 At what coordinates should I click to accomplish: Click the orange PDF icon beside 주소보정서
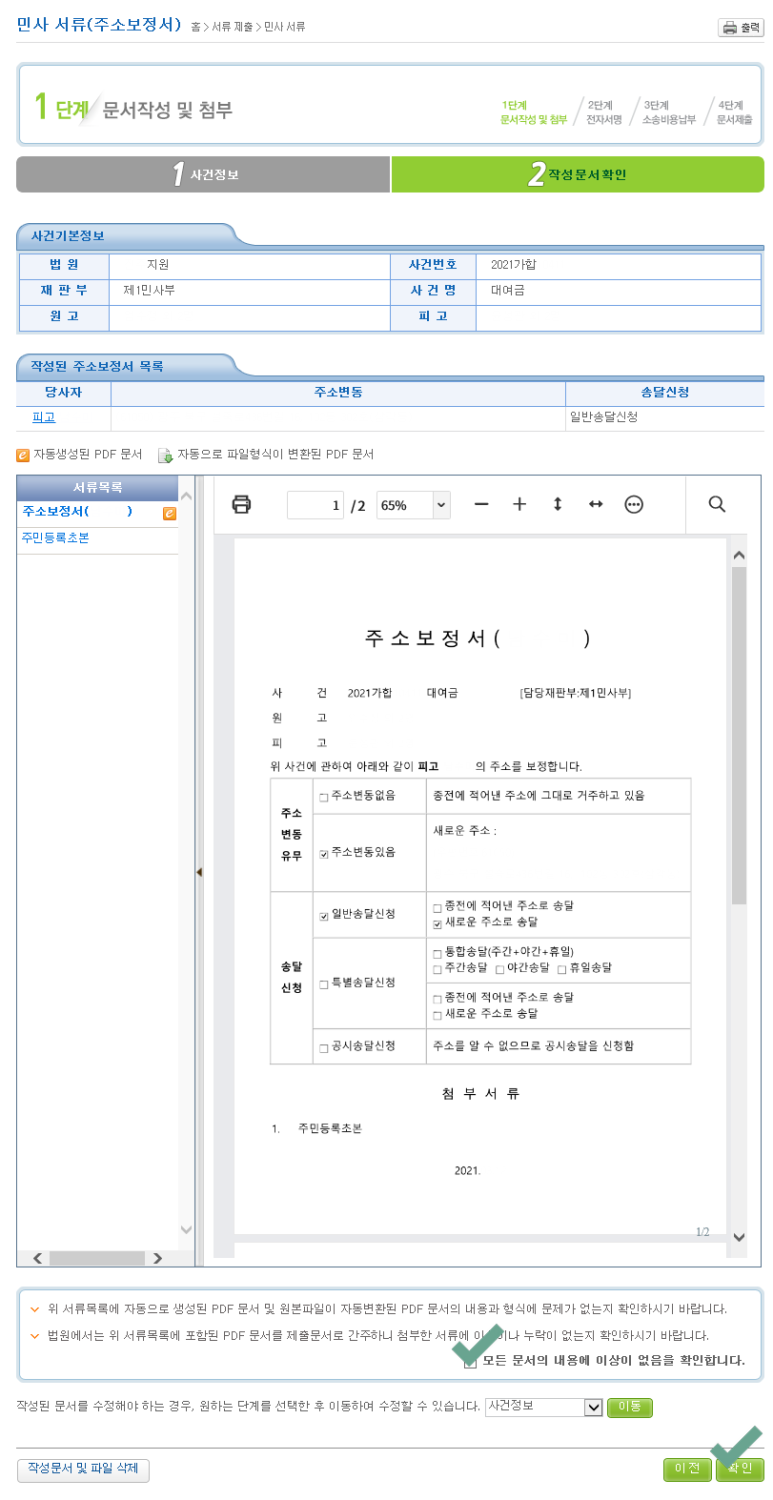click(170, 513)
